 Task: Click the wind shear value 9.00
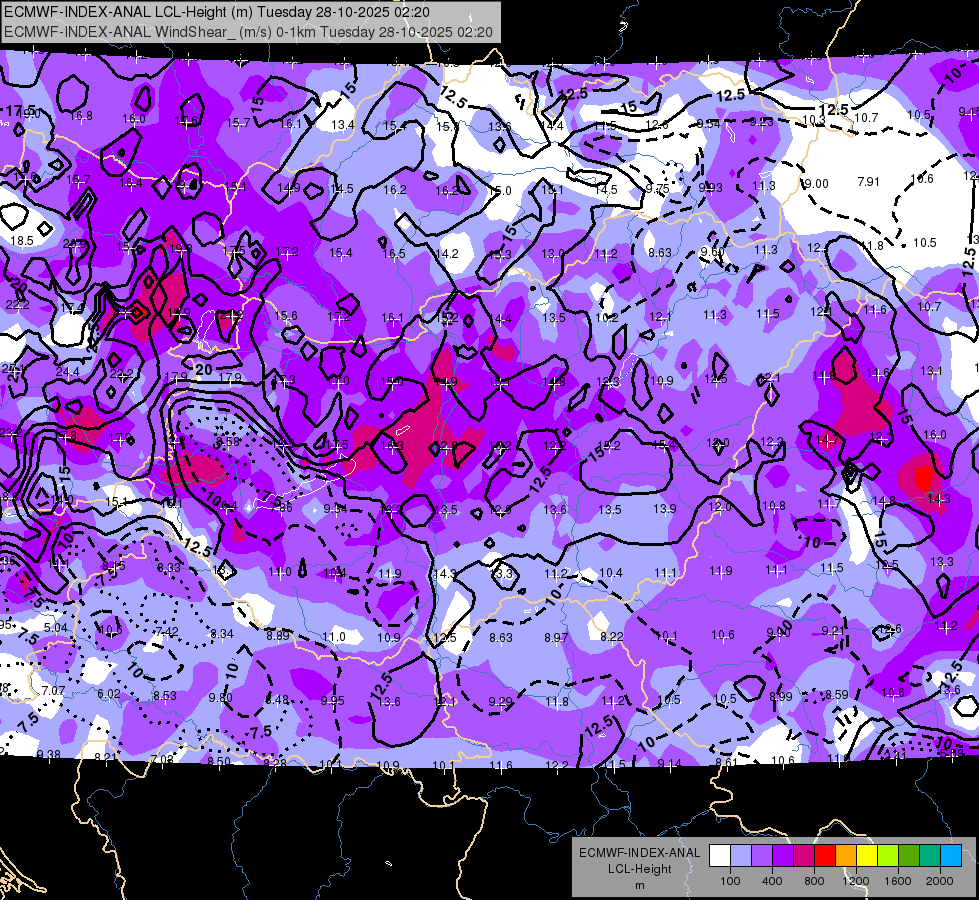[x=815, y=184]
